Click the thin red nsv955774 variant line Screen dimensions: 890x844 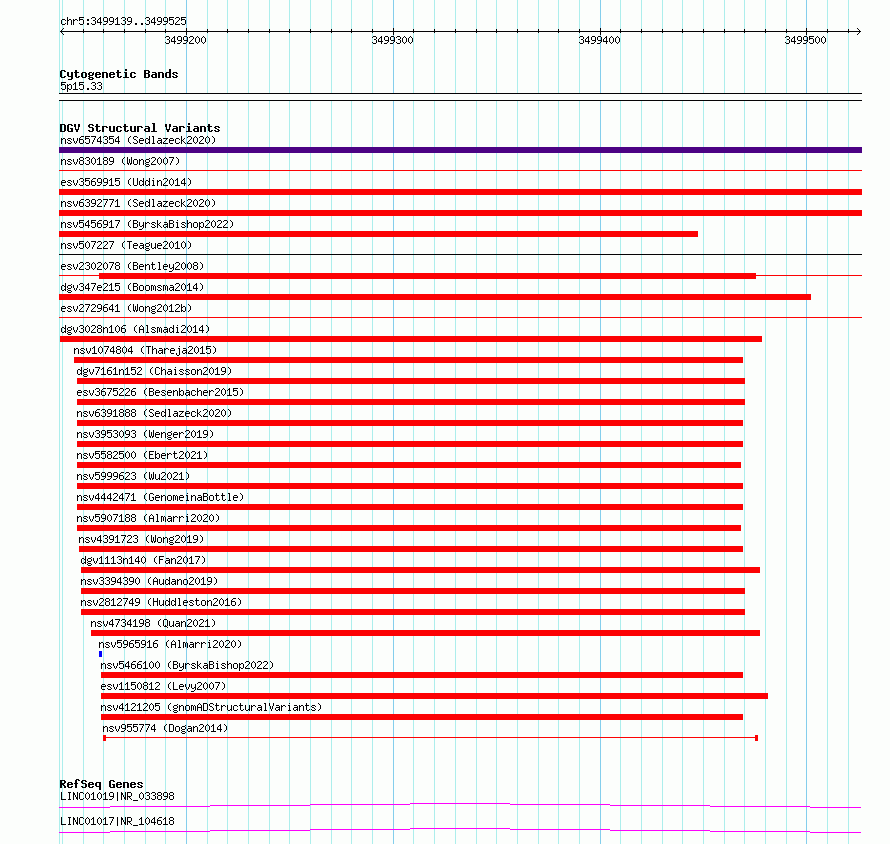(x=431, y=738)
